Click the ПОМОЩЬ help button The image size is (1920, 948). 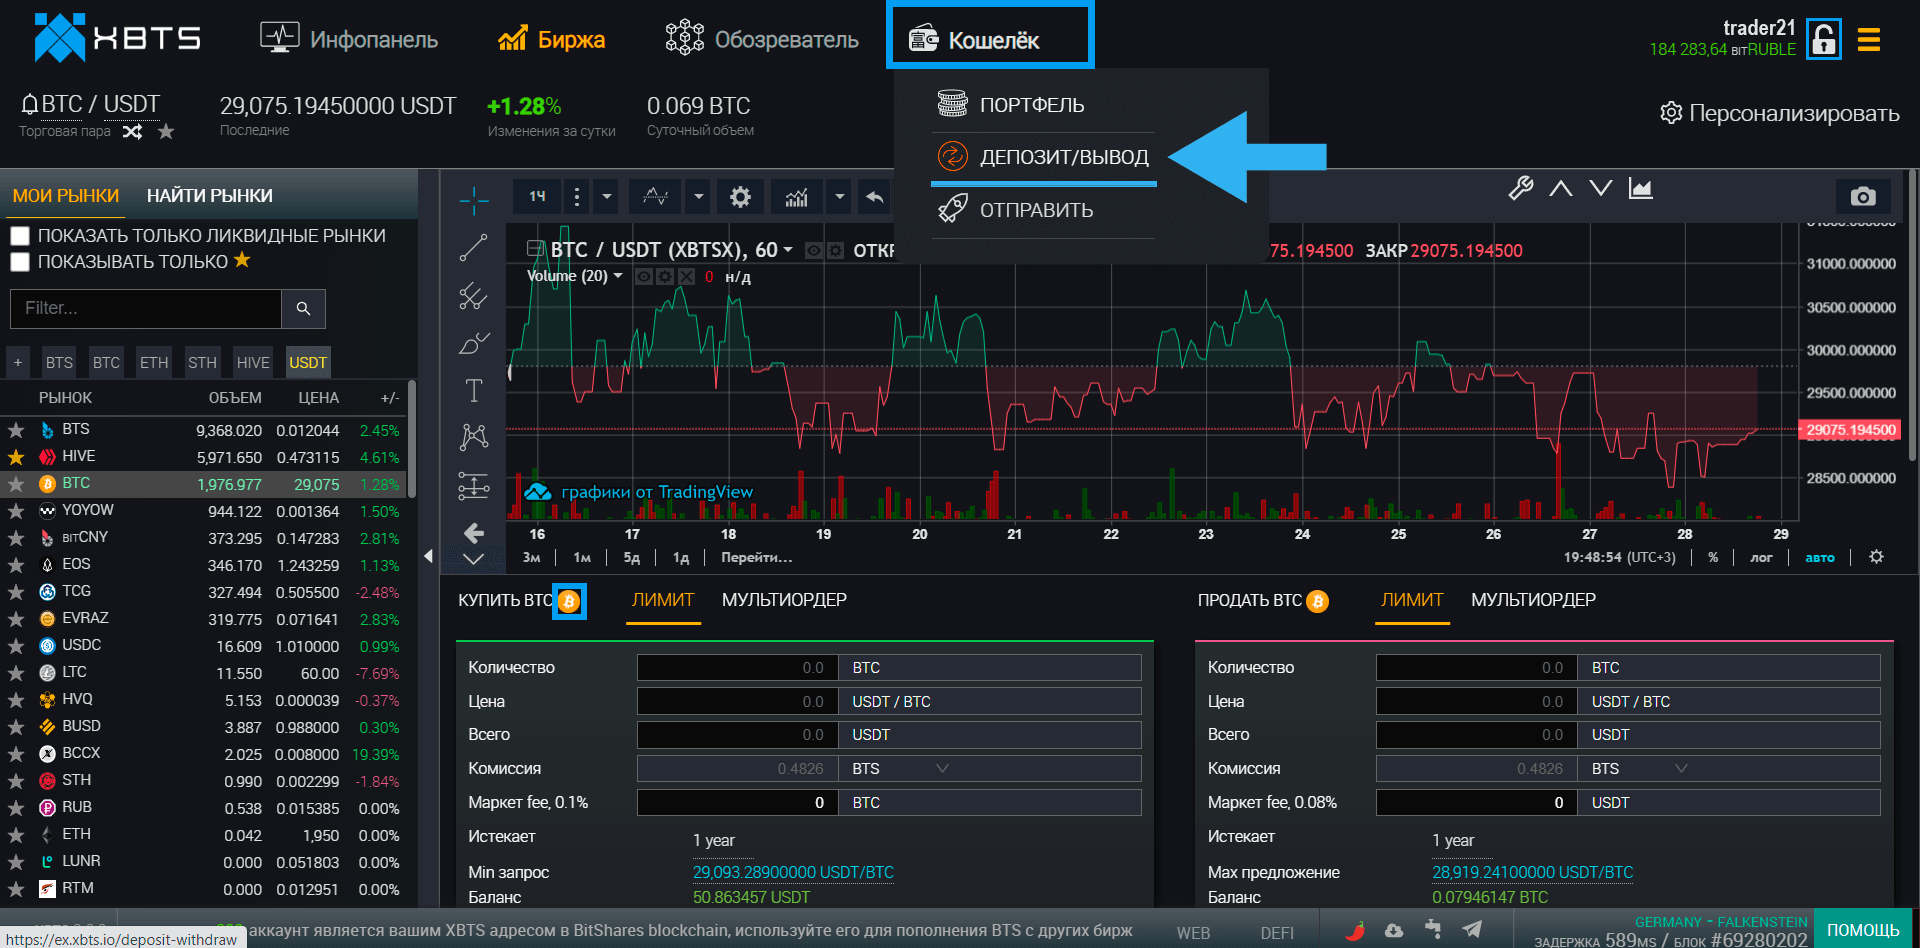[1863, 930]
